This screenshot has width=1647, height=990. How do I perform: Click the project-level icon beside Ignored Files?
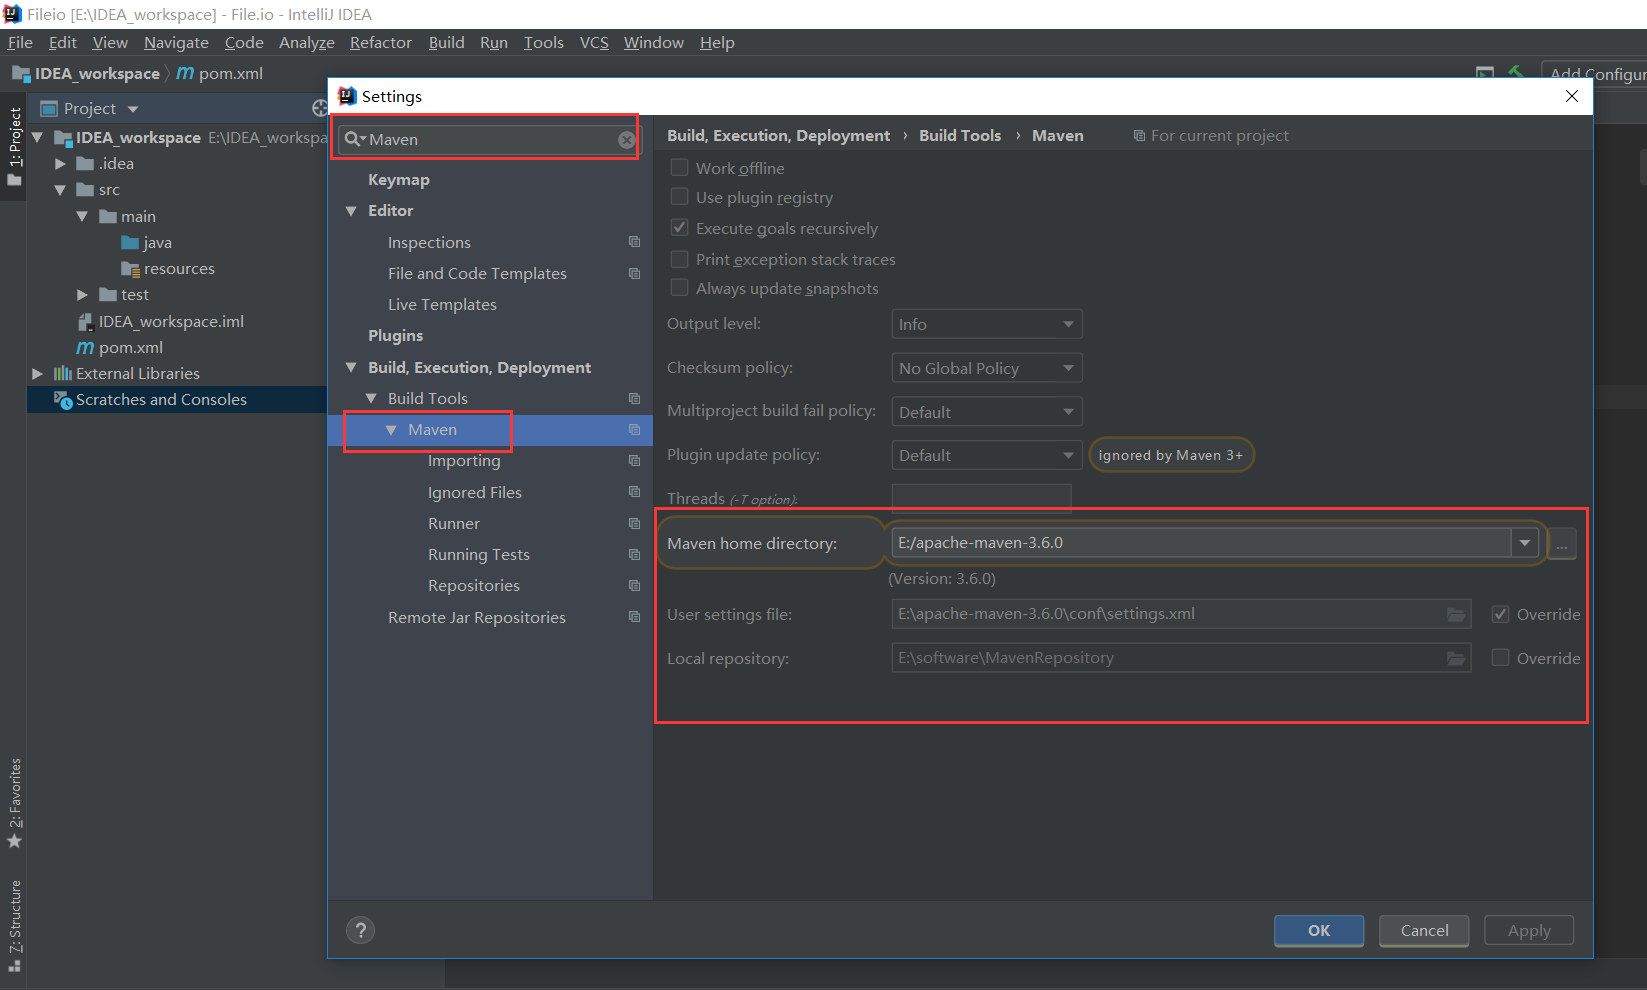click(x=634, y=492)
